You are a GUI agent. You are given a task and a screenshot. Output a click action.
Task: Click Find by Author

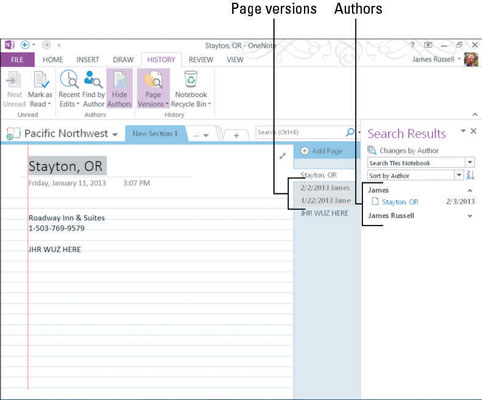pyautogui.click(x=94, y=89)
